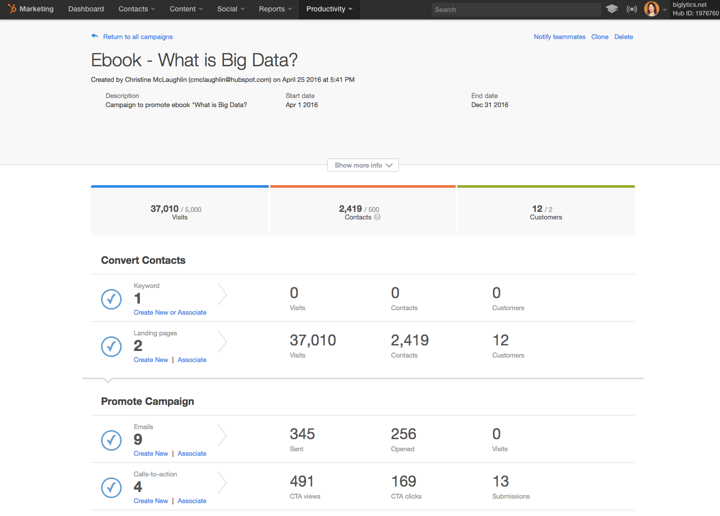Click Return to all campaigns link
720x516 pixels.
pos(138,37)
